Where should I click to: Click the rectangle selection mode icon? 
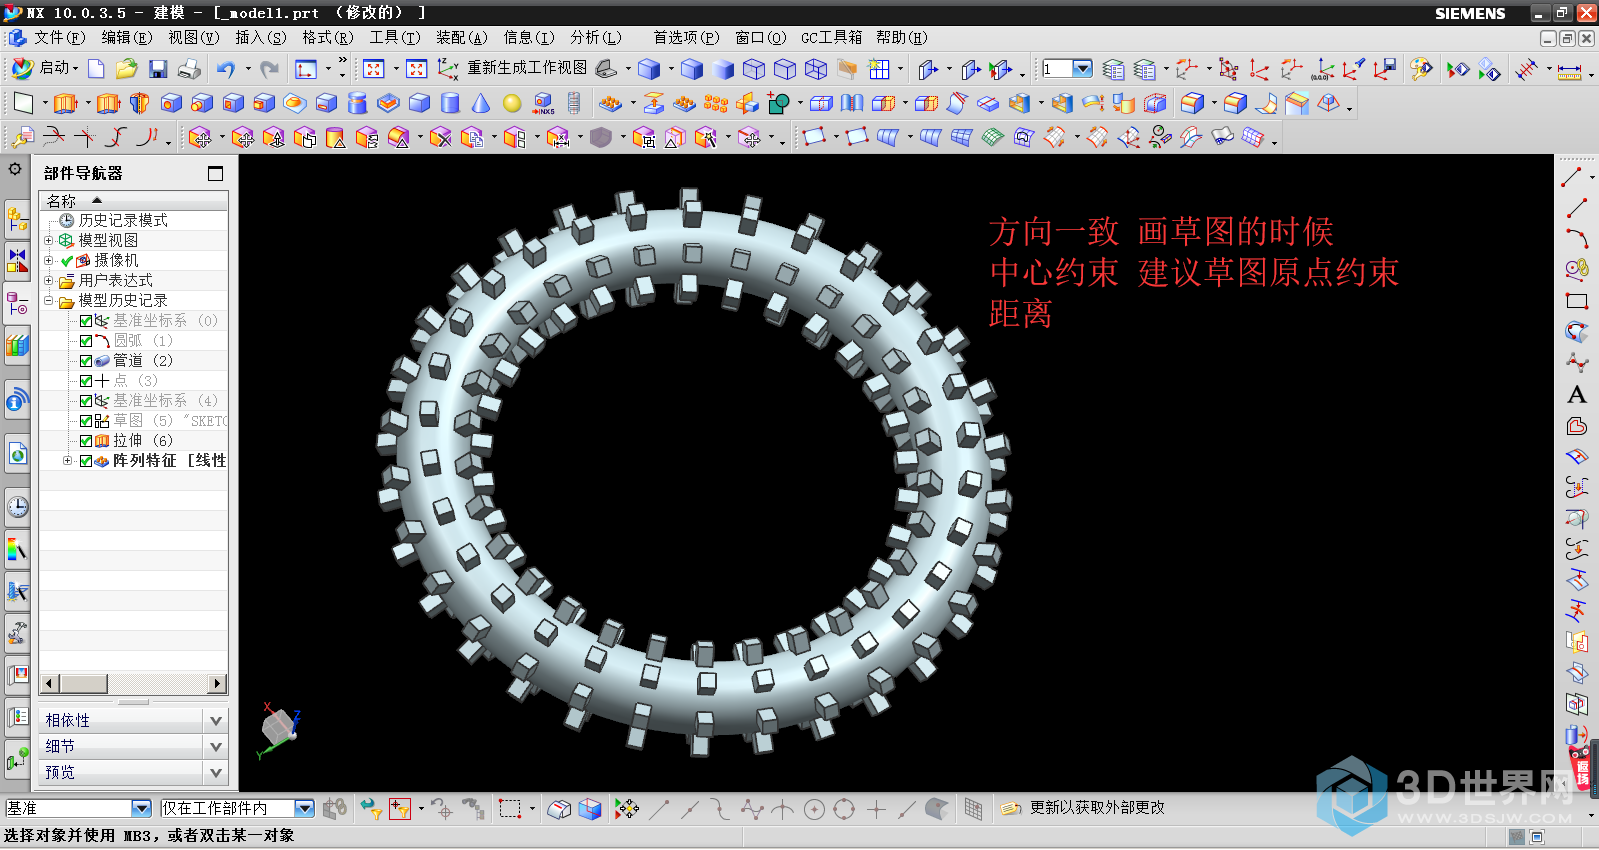click(510, 808)
